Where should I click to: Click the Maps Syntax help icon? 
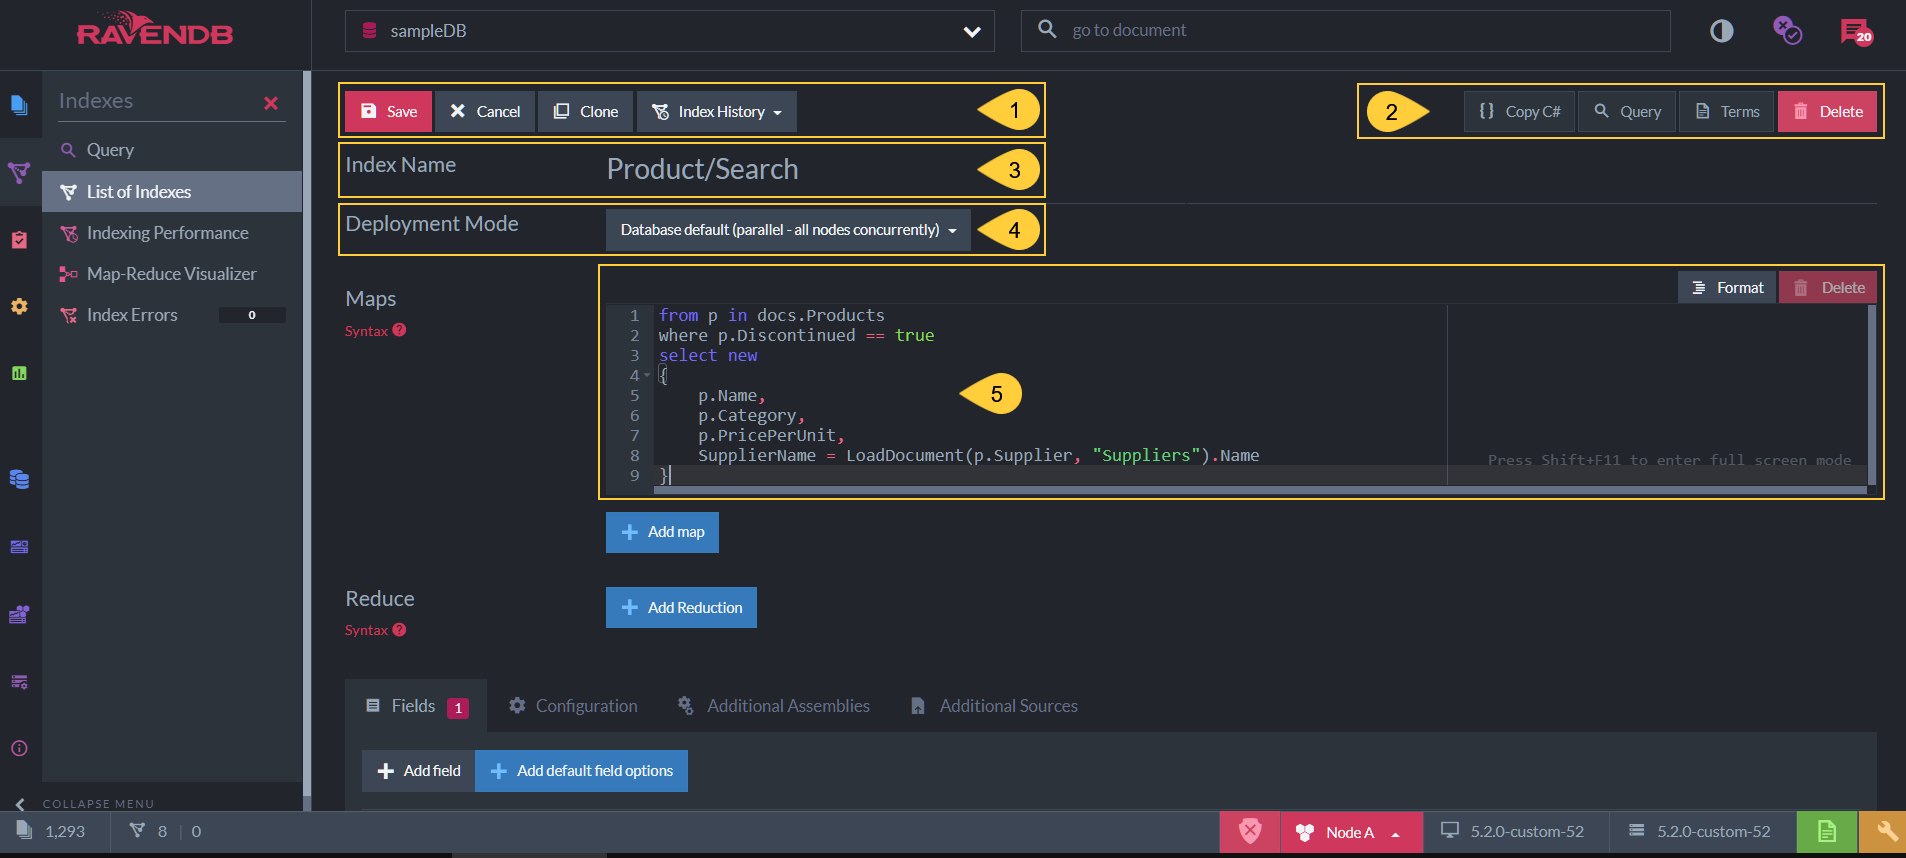click(x=399, y=330)
